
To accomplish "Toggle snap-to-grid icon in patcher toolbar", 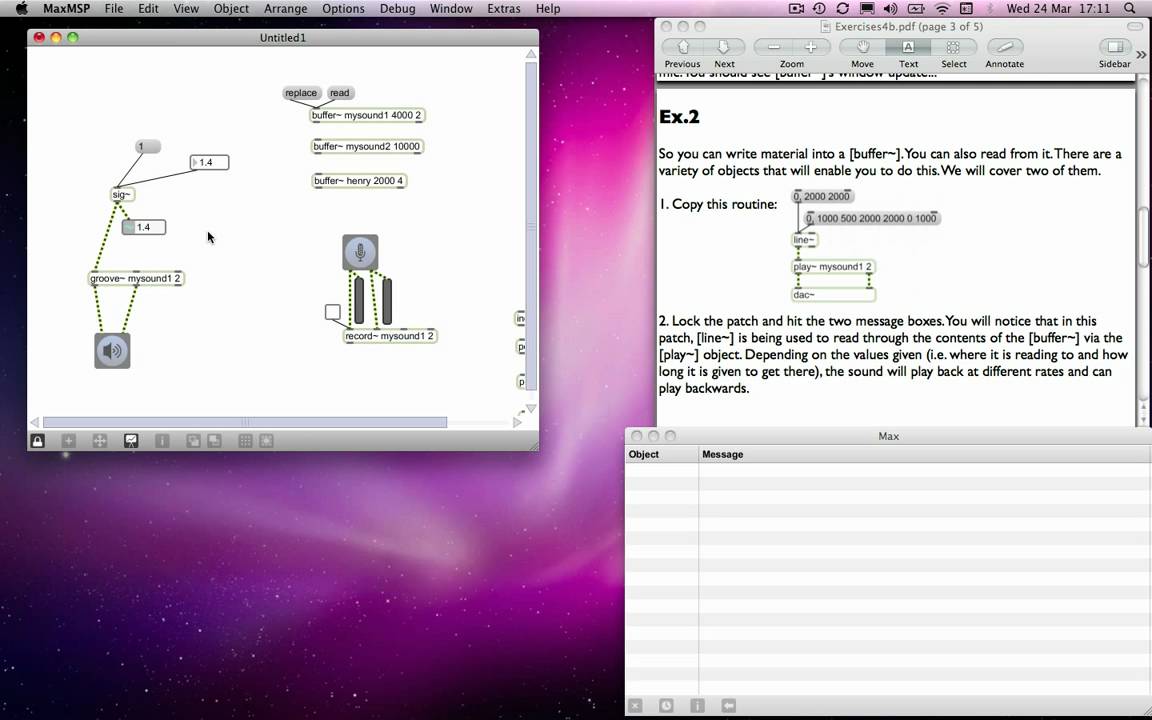I will click(266, 441).
